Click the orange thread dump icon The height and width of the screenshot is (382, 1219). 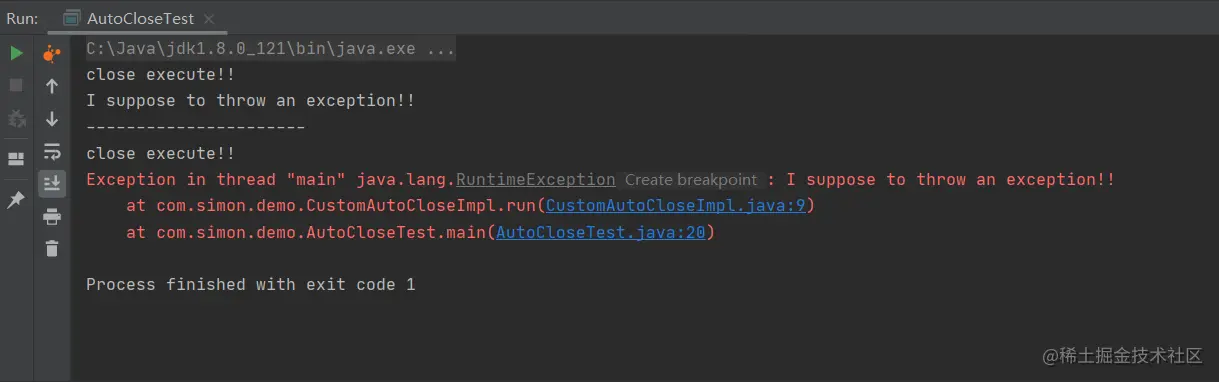pos(52,54)
